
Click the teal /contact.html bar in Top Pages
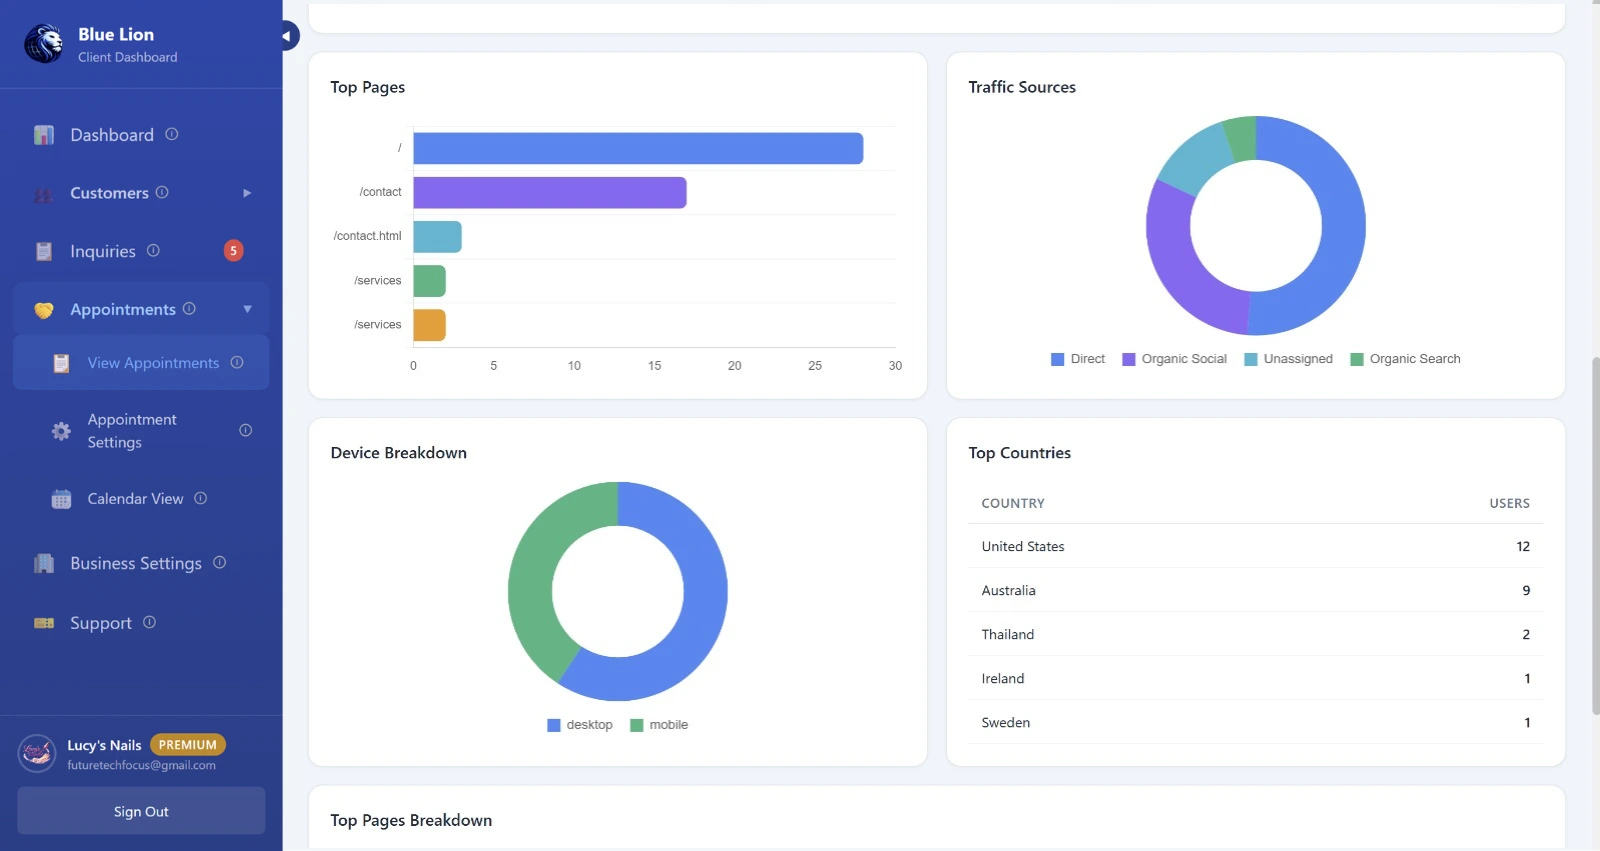click(437, 237)
